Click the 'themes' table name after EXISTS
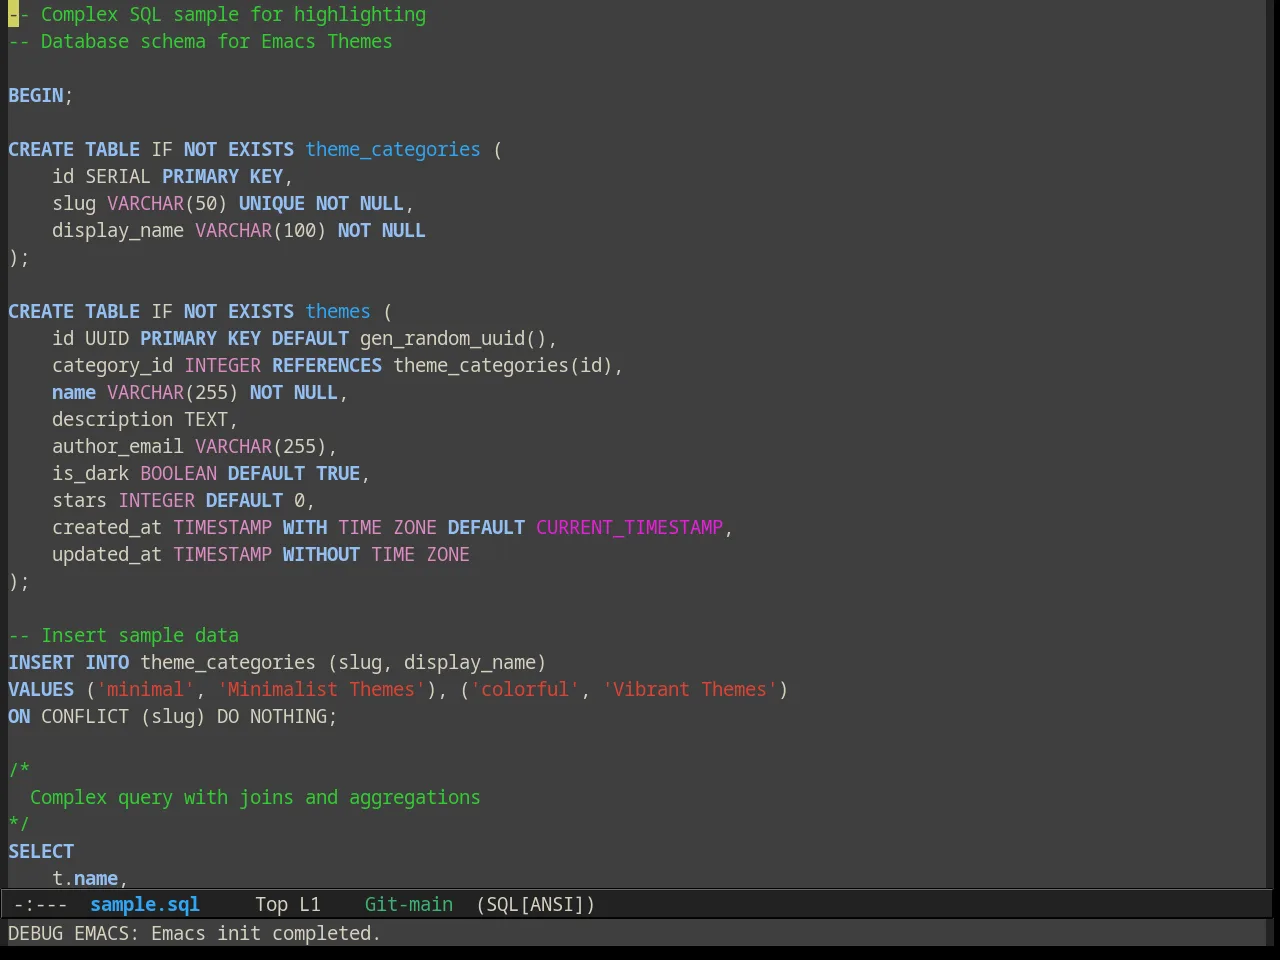Image resolution: width=1280 pixels, height=960 pixels. click(338, 311)
